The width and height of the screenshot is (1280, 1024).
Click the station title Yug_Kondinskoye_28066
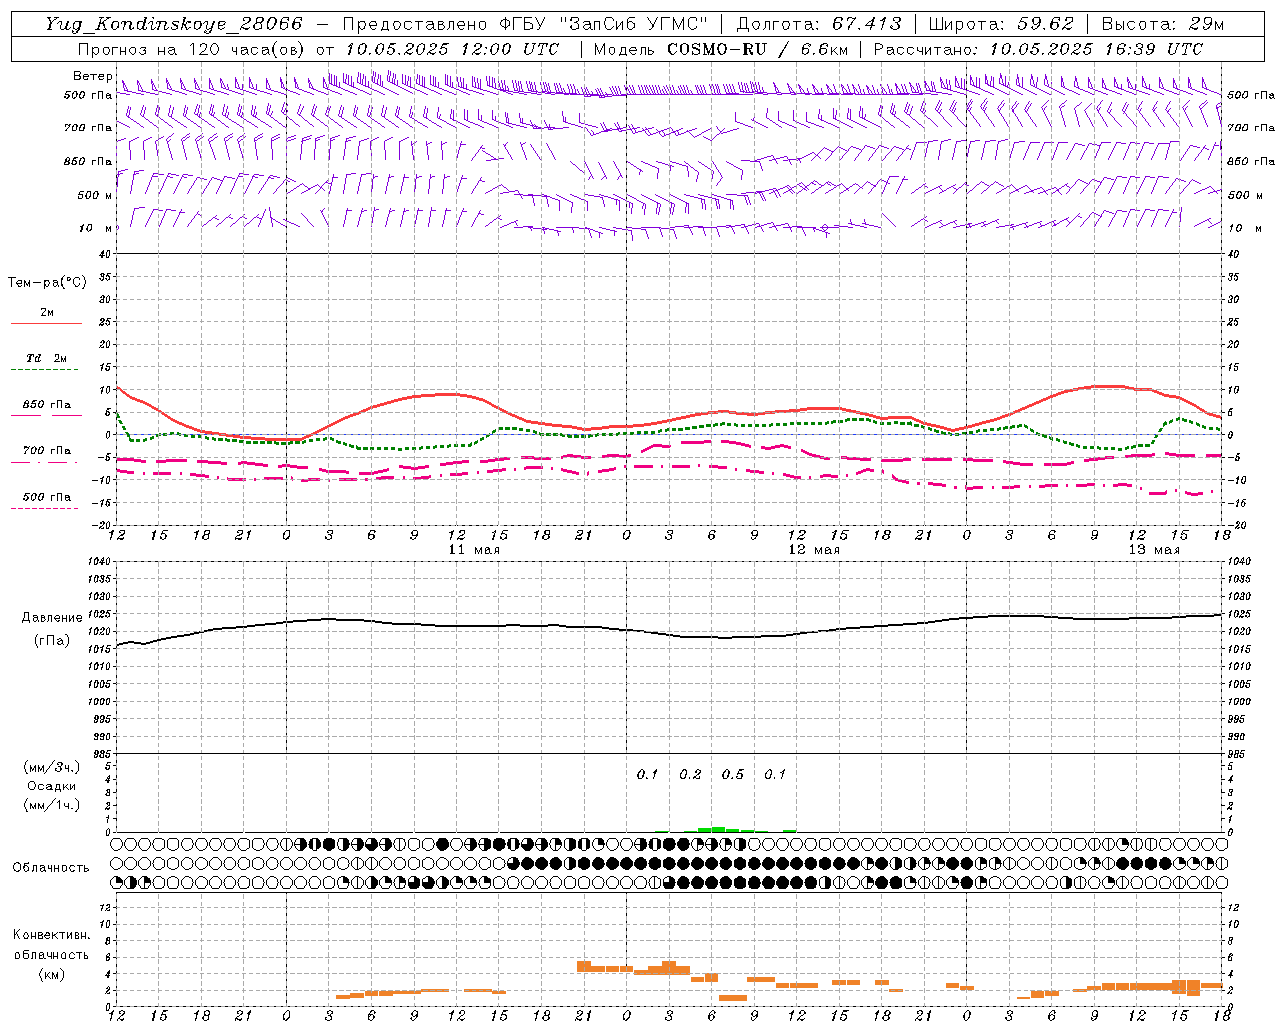coord(173,24)
